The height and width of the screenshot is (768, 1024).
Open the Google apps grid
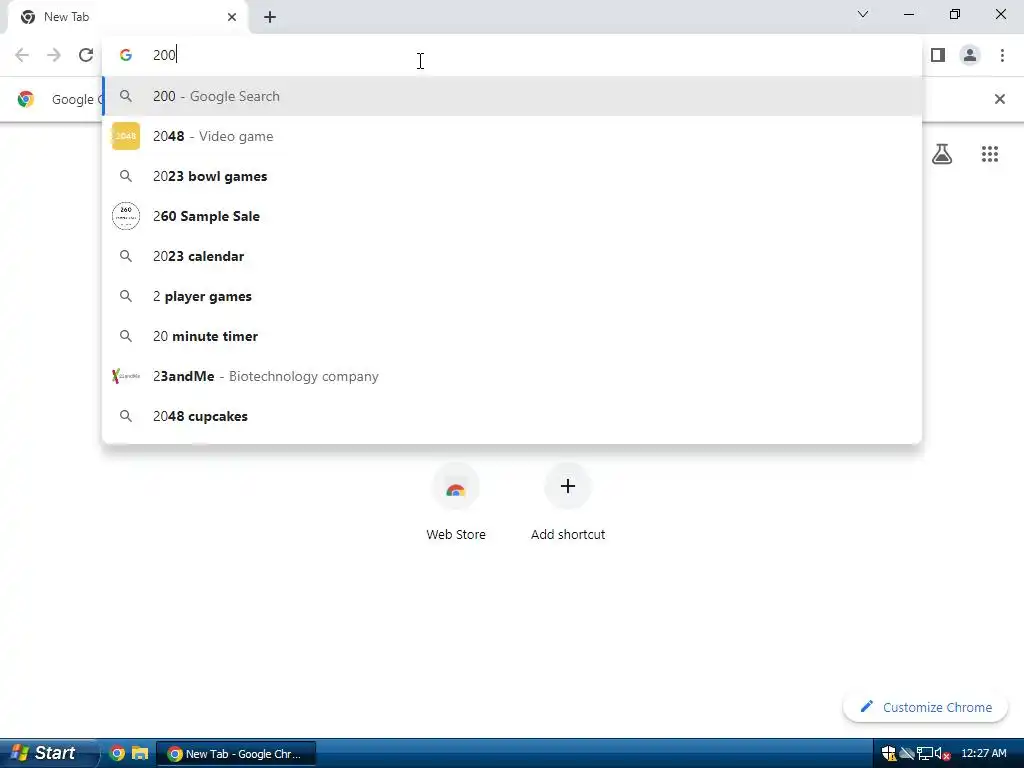pyautogui.click(x=990, y=154)
